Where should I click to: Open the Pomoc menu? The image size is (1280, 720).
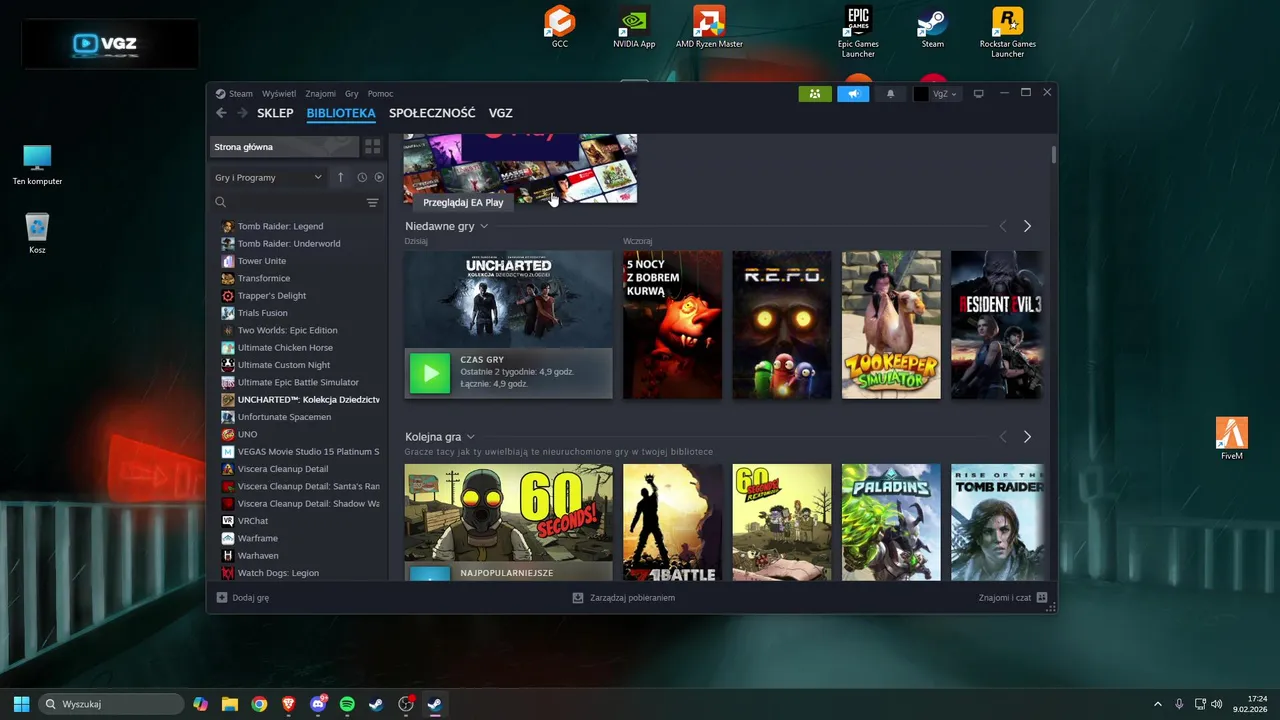point(380,94)
